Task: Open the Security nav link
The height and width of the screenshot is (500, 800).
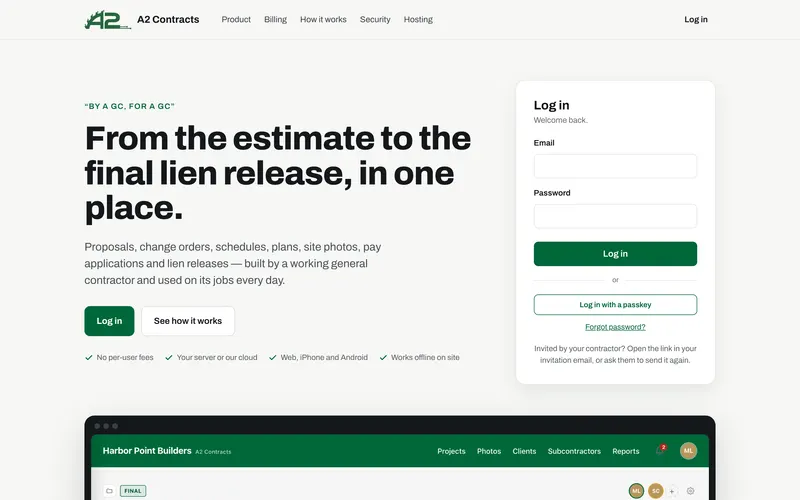Action: pyautogui.click(x=375, y=19)
